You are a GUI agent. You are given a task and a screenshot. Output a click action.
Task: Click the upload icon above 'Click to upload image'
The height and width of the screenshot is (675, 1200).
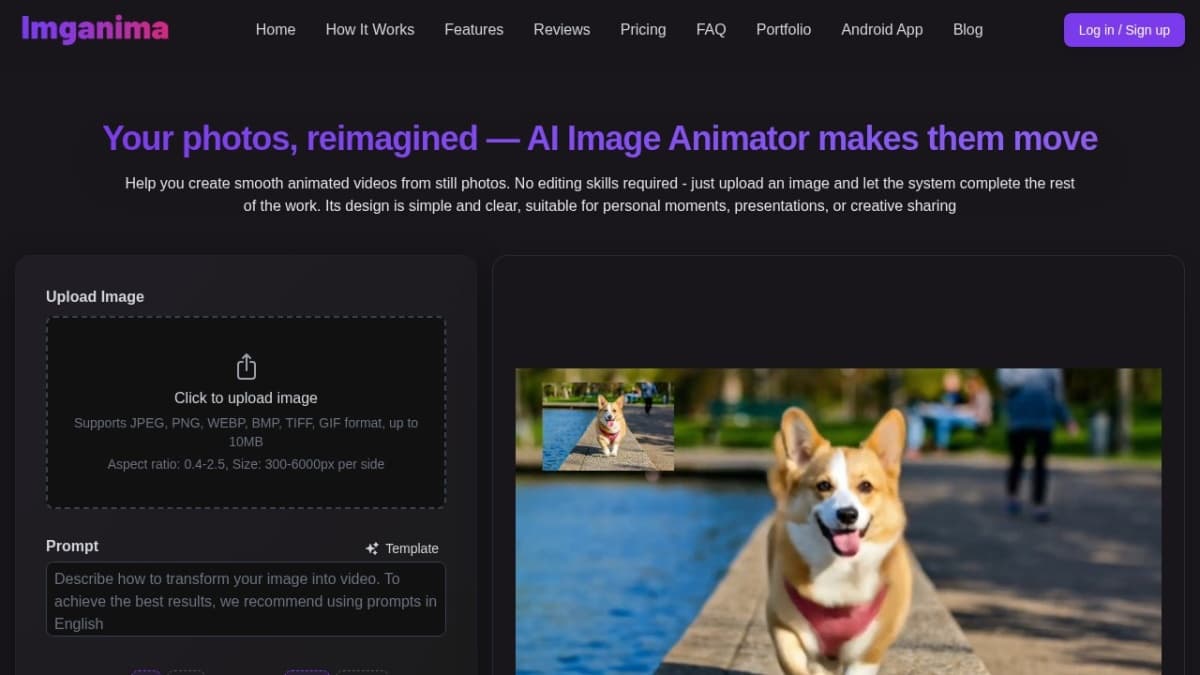(x=246, y=366)
